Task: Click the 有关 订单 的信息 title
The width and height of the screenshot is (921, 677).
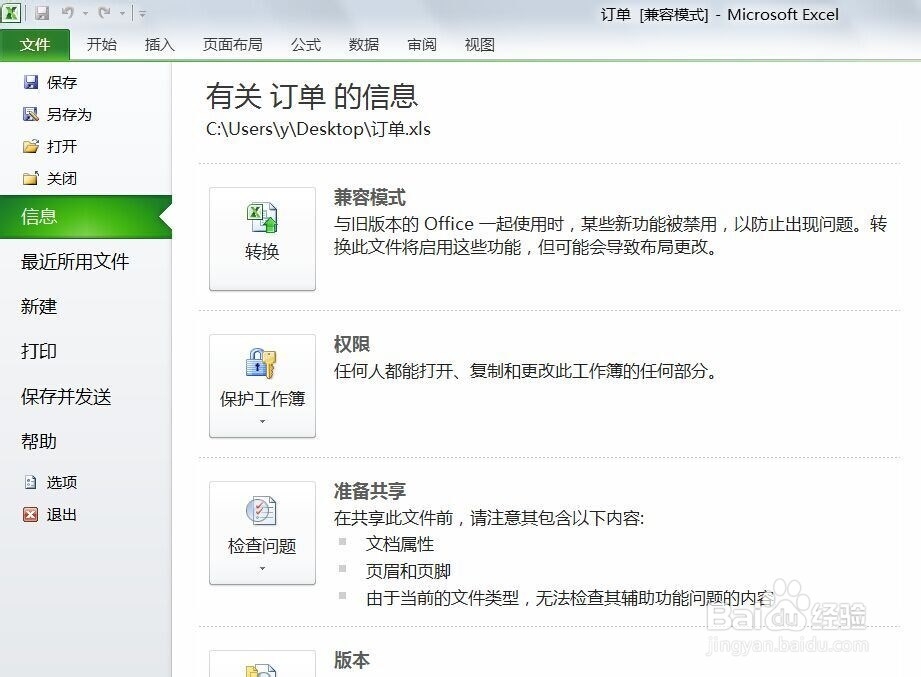Action: pyautogui.click(x=312, y=96)
